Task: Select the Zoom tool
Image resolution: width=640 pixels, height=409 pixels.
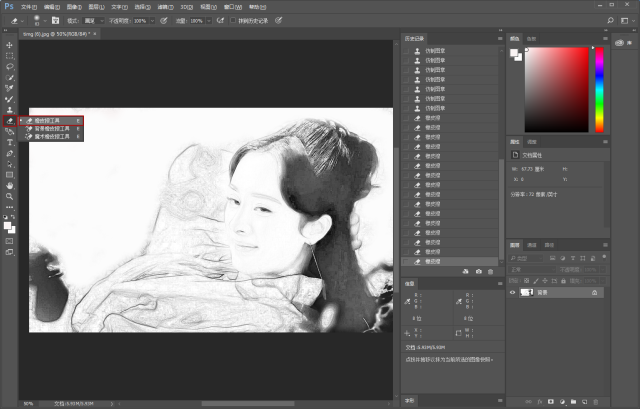Action: (x=9, y=197)
